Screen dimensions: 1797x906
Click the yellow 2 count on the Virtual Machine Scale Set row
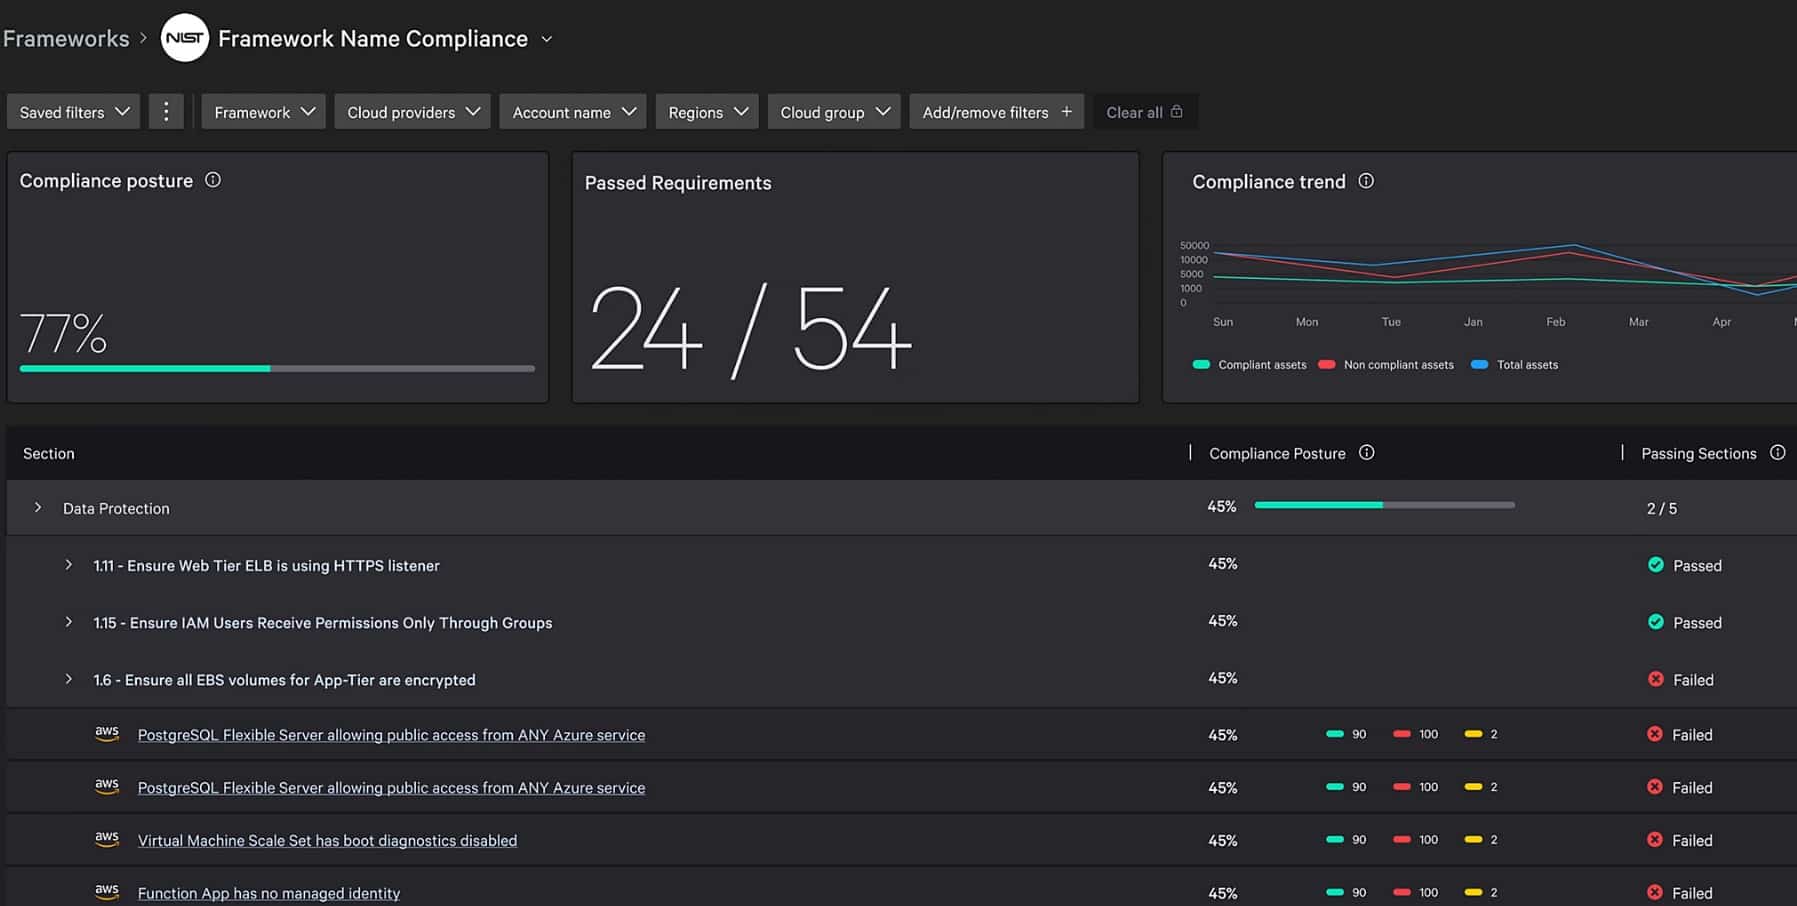(x=1494, y=840)
